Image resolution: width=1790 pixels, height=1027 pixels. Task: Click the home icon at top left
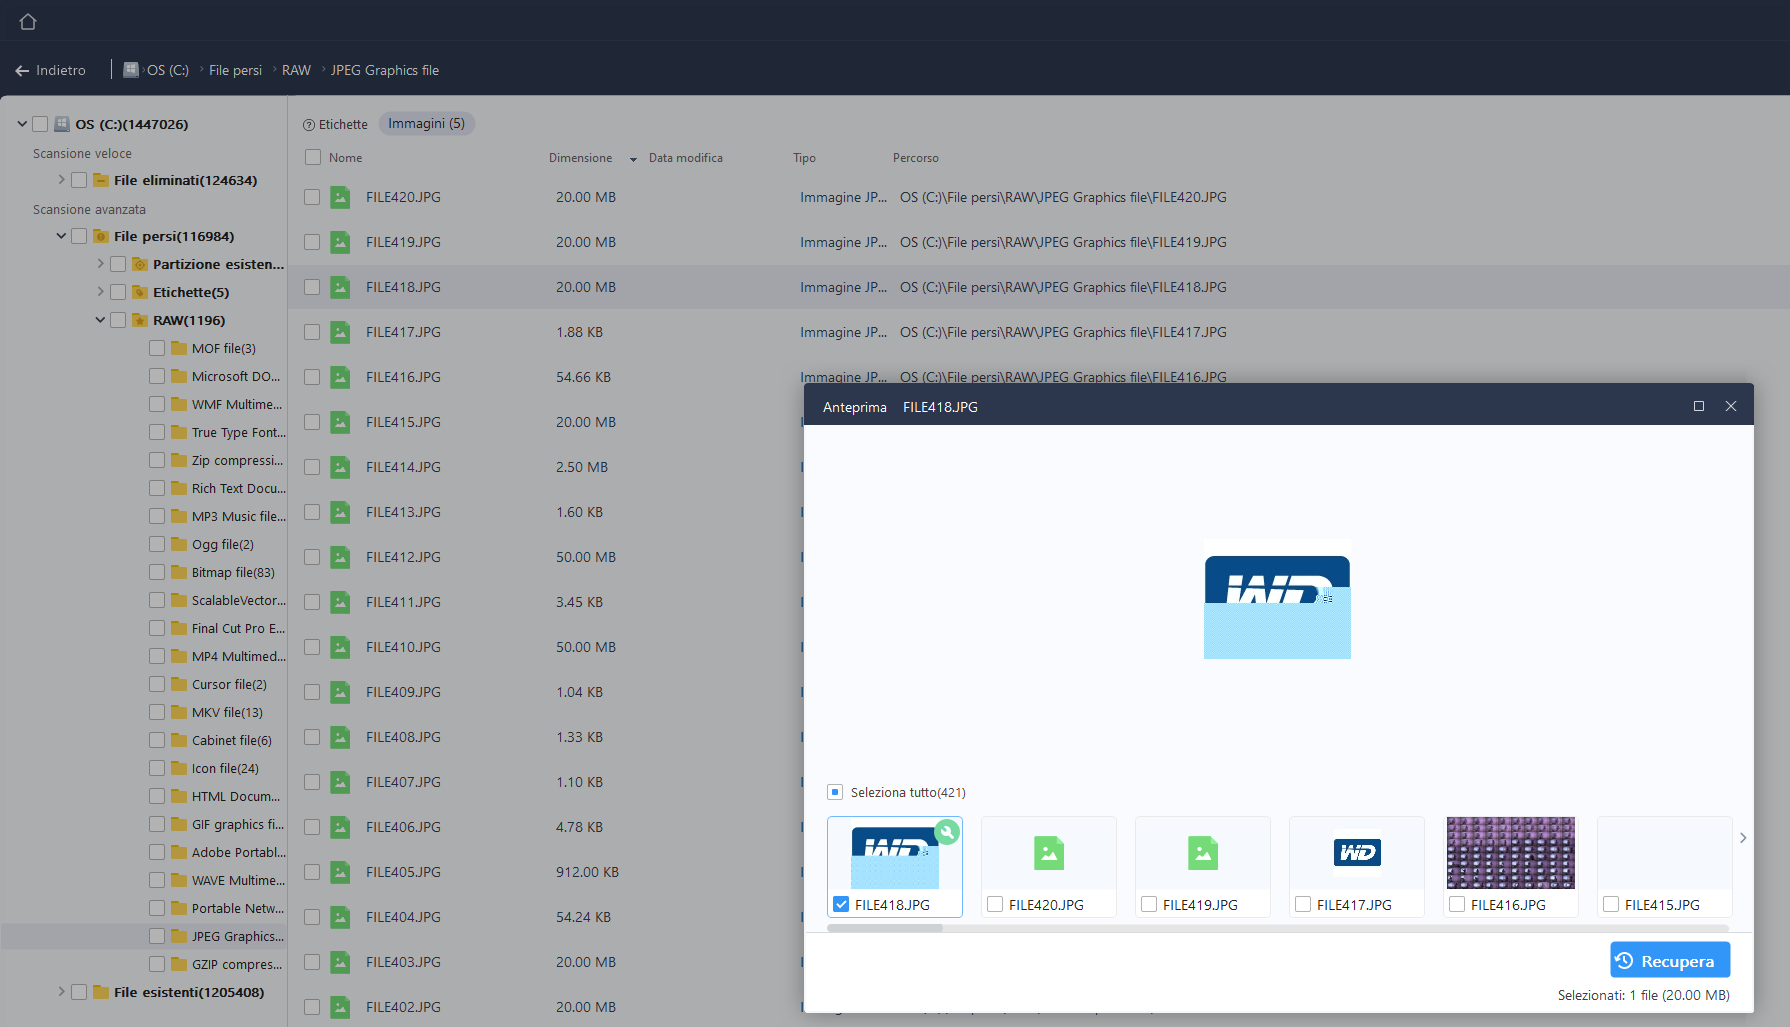pyautogui.click(x=28, y=21)
